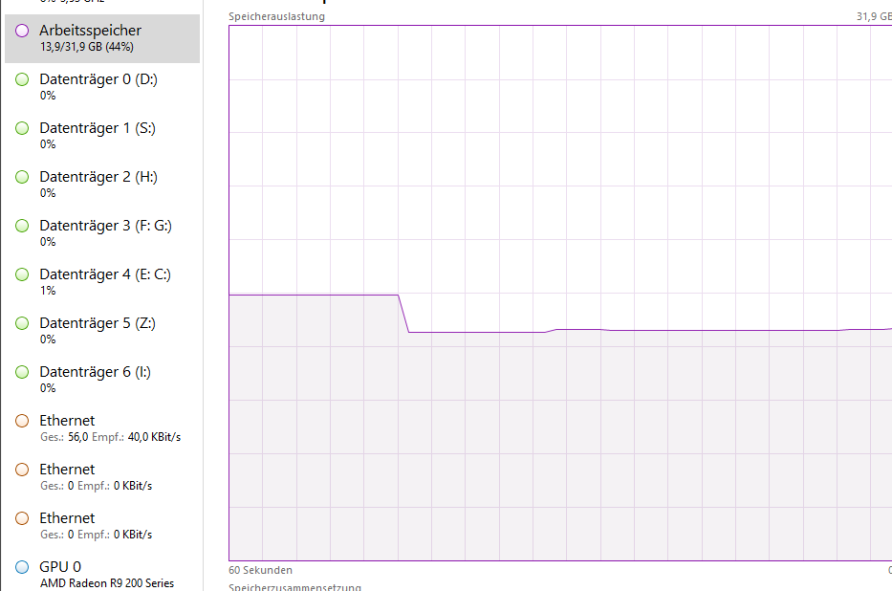Click the Datenträger 5 (Z:) disk icon

21,323
